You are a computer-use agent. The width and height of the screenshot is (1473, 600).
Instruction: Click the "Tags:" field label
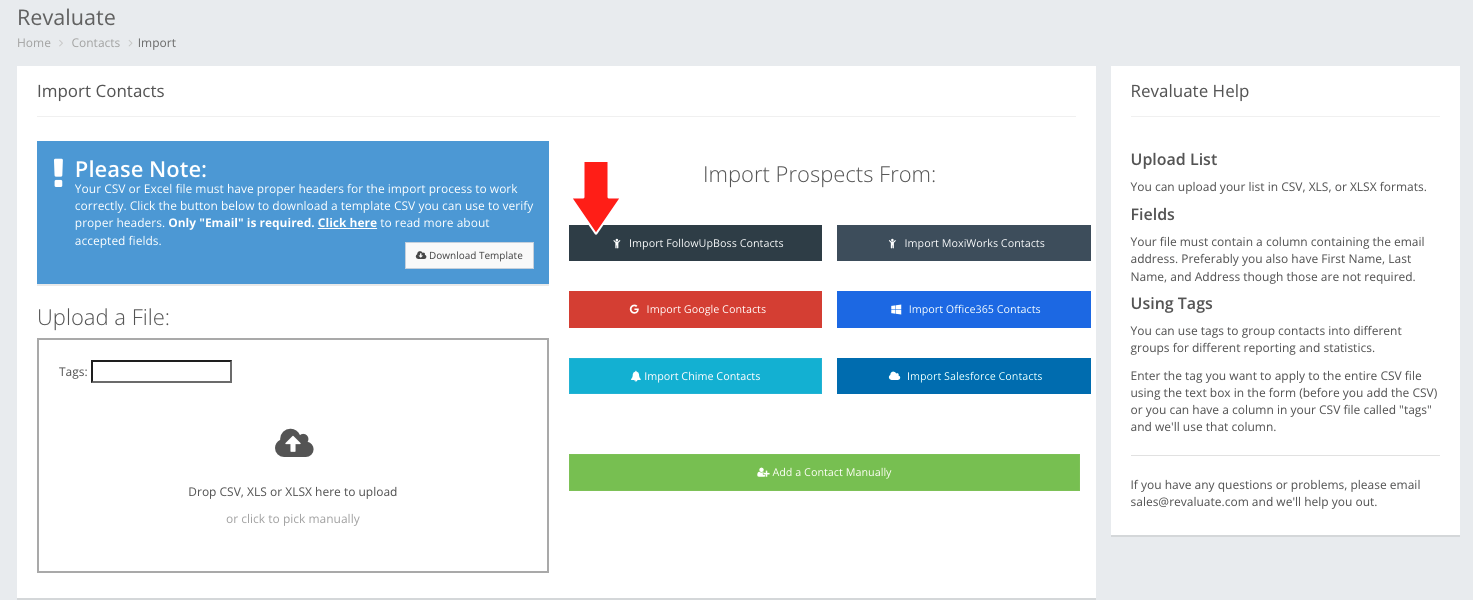[73, 372]
